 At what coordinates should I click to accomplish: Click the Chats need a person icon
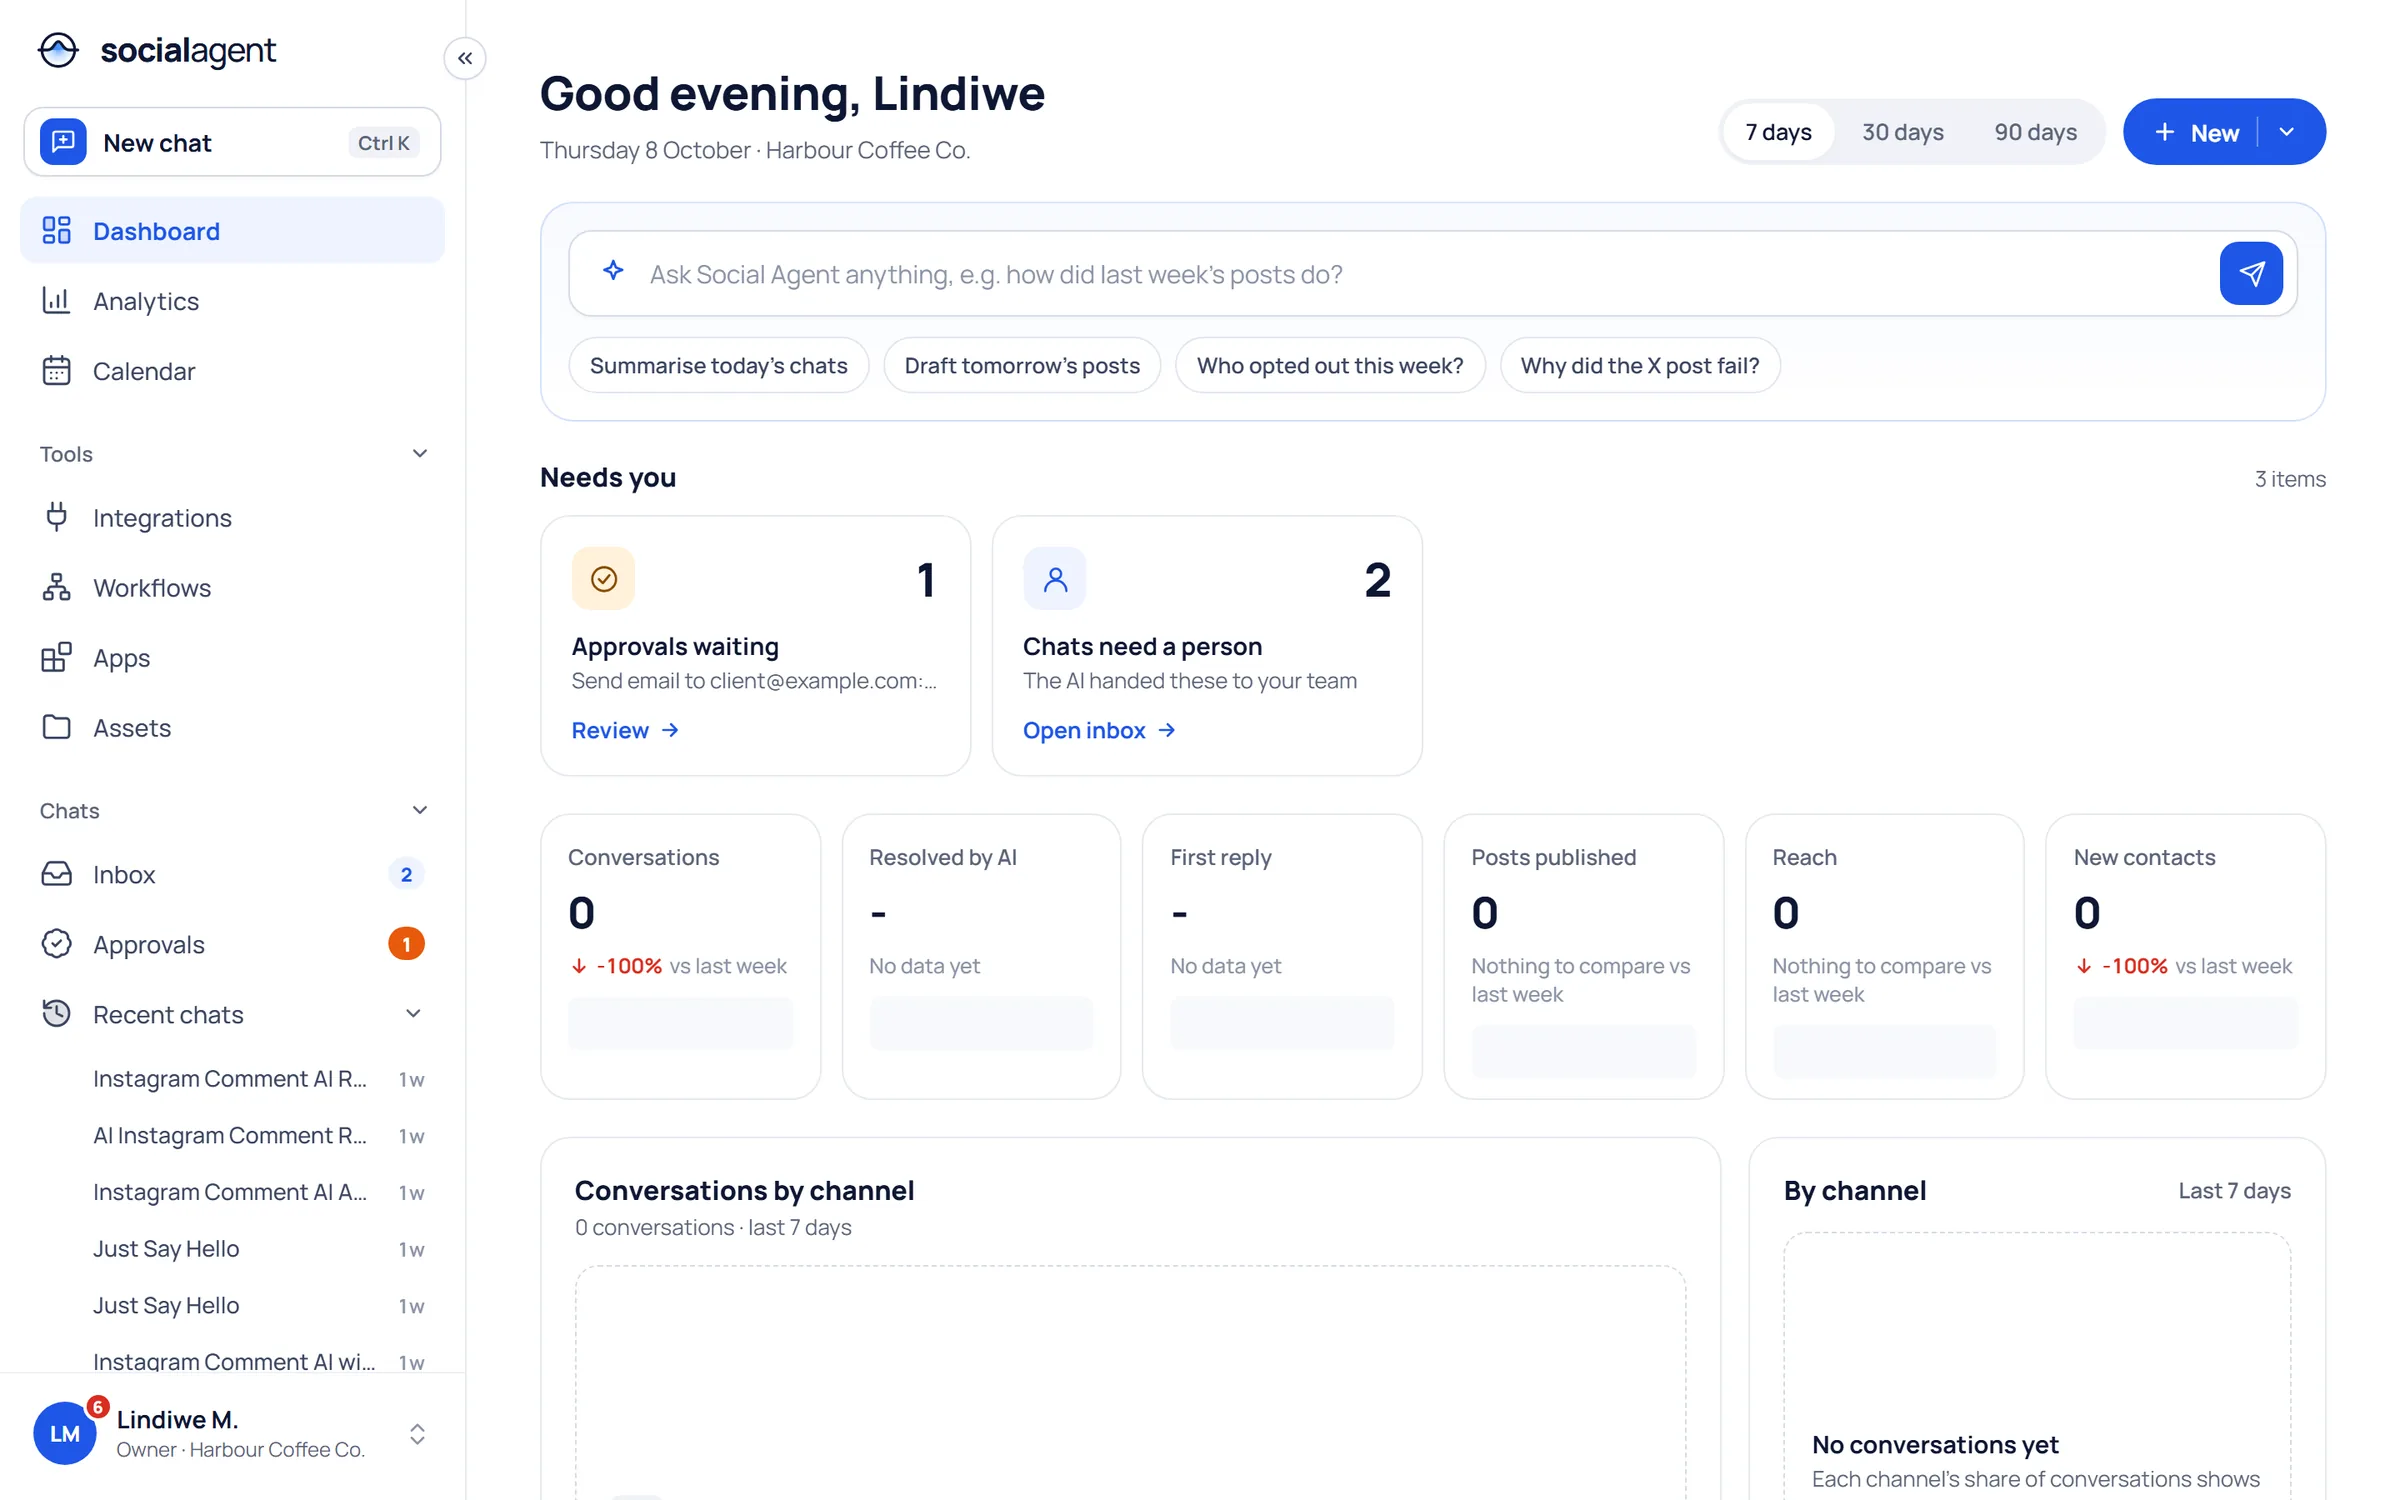click(x=1054, y=578)
